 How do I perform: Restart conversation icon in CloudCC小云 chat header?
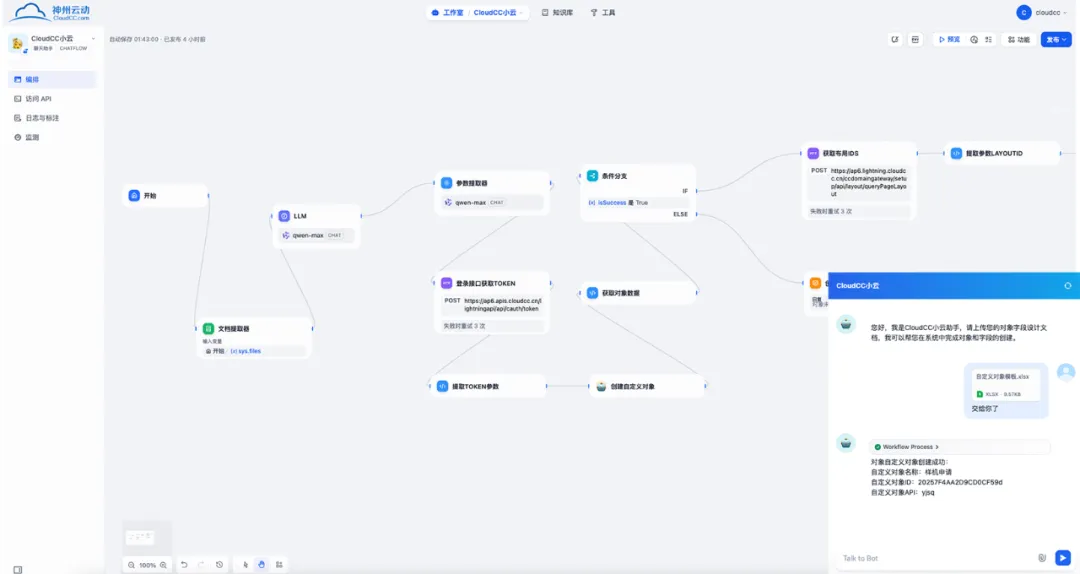pyautogui.click(x=1068, y=285)
